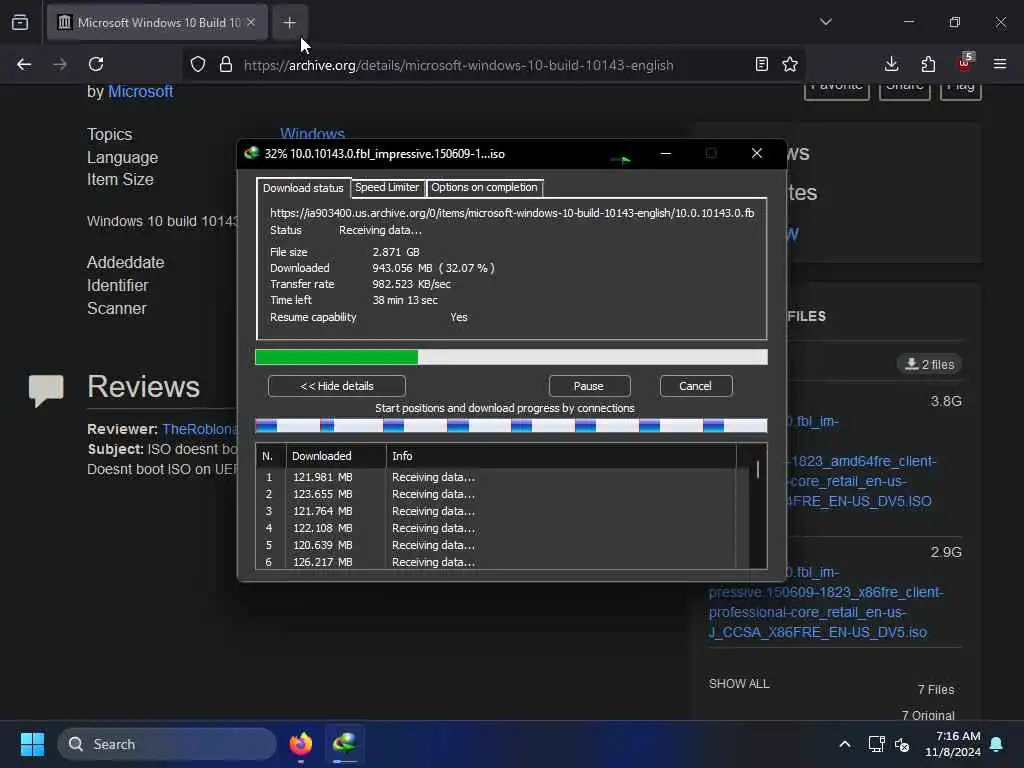Image resolution: width=1024 pixels, height=768 pixels.
Task: Click the site security padlock icon
Action: pos(226,64)
